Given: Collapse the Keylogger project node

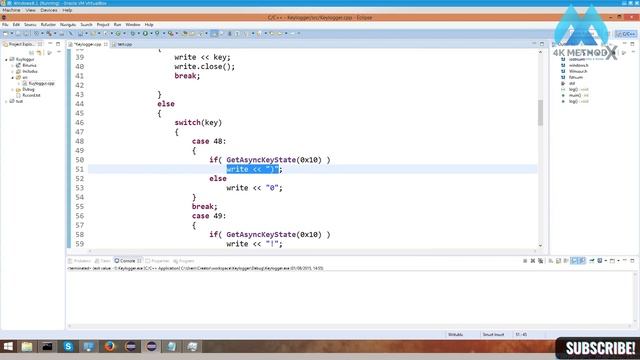Looking at the screenshot, I should 6,60.
